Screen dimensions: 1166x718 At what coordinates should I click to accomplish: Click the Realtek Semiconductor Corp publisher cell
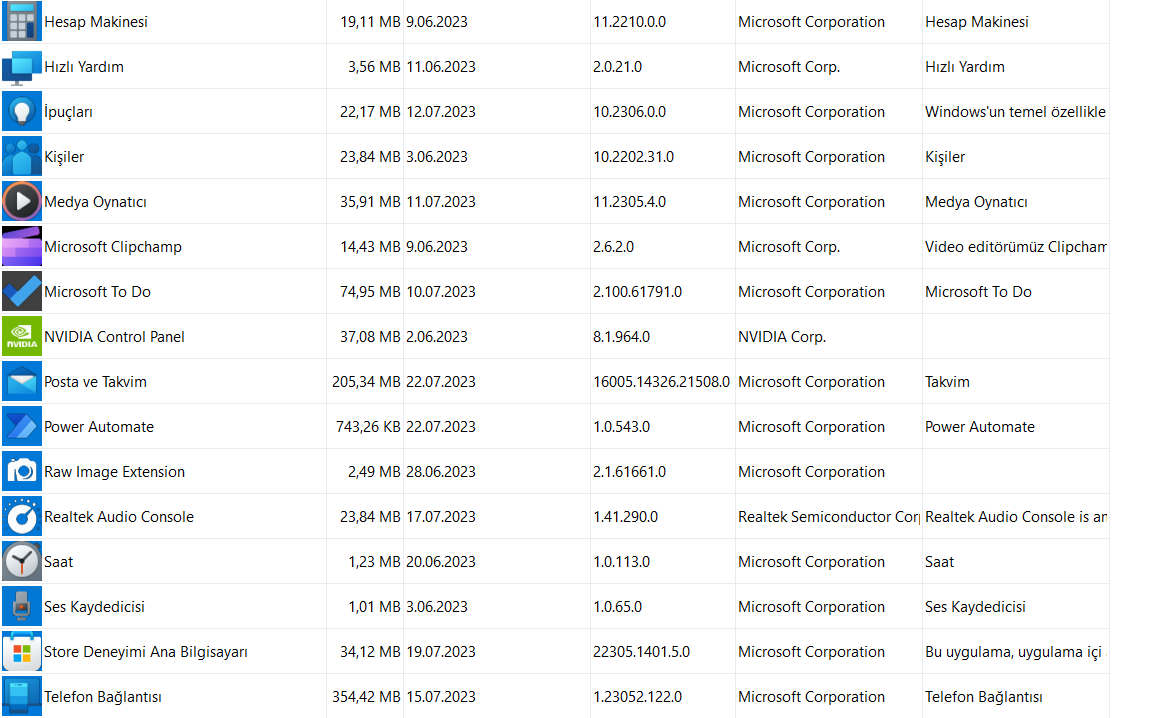tap(828, 517)
